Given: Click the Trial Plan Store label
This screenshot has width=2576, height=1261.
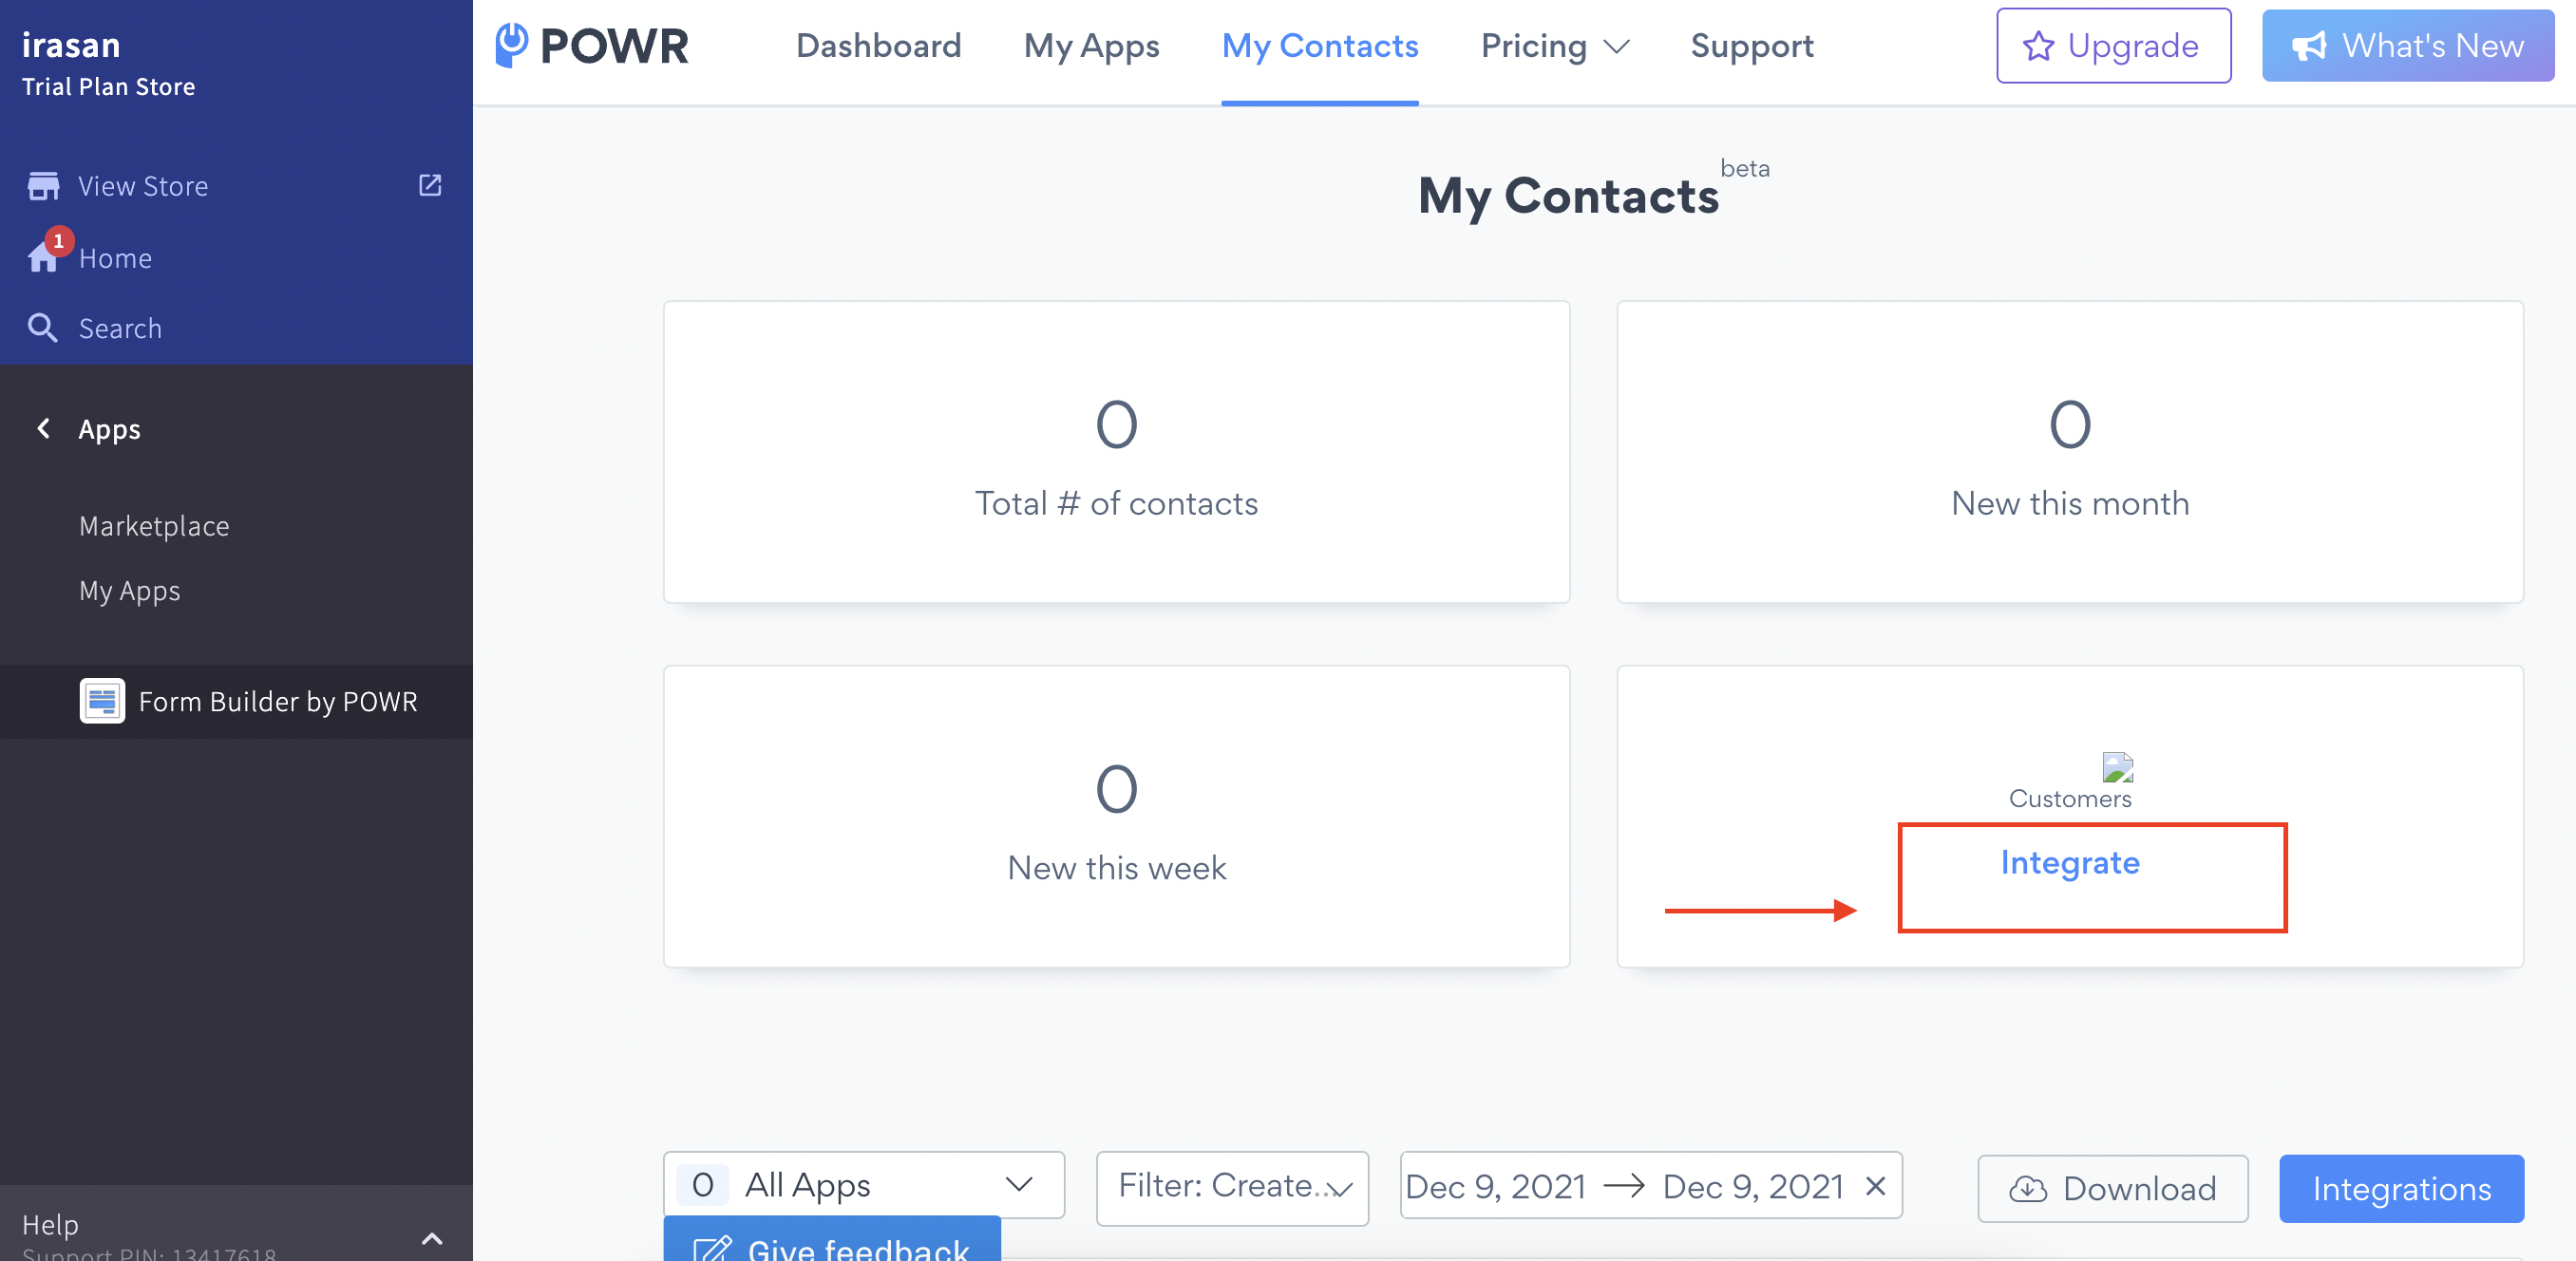Looking at the screenshot, I should click(109, 87).
